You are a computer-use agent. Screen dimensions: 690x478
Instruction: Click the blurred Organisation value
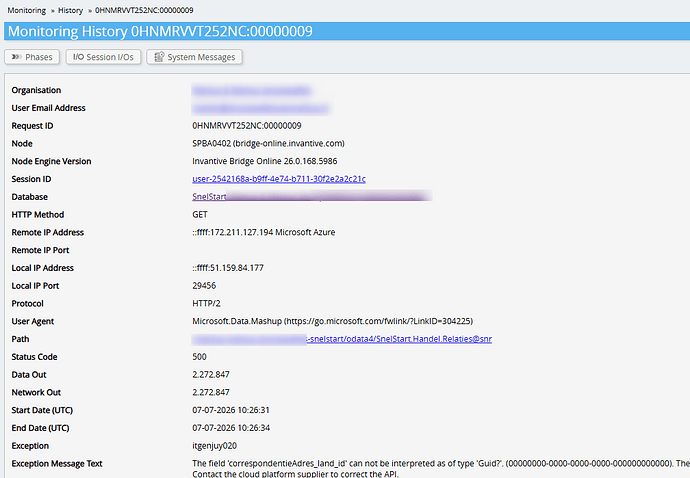[252, 91]
